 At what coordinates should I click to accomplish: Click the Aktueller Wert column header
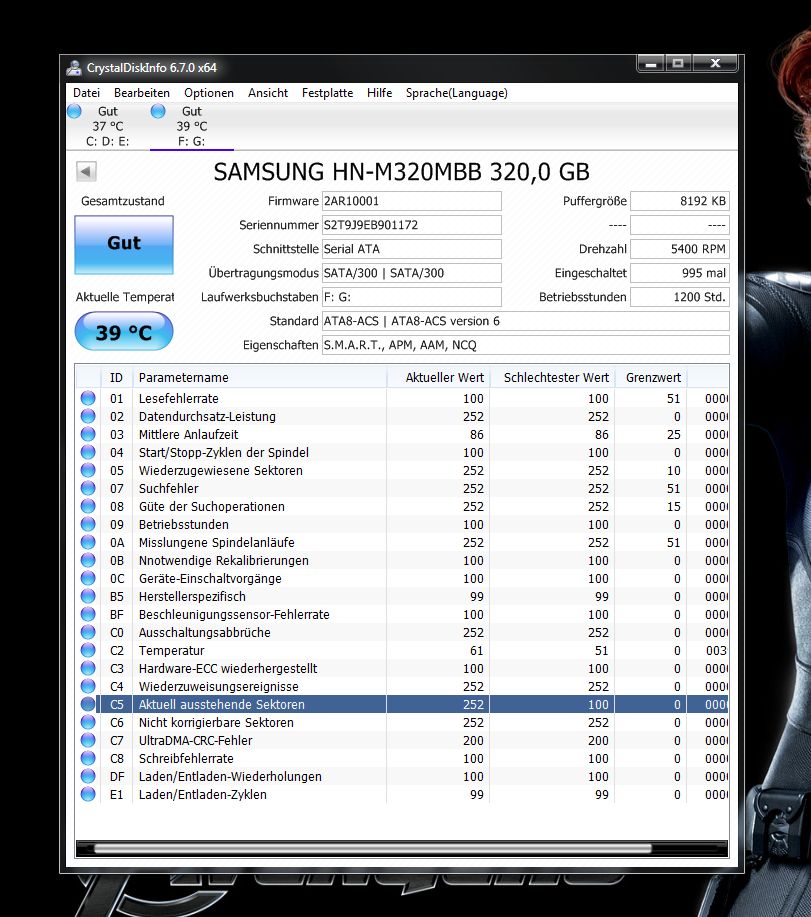tap(439, 378)
